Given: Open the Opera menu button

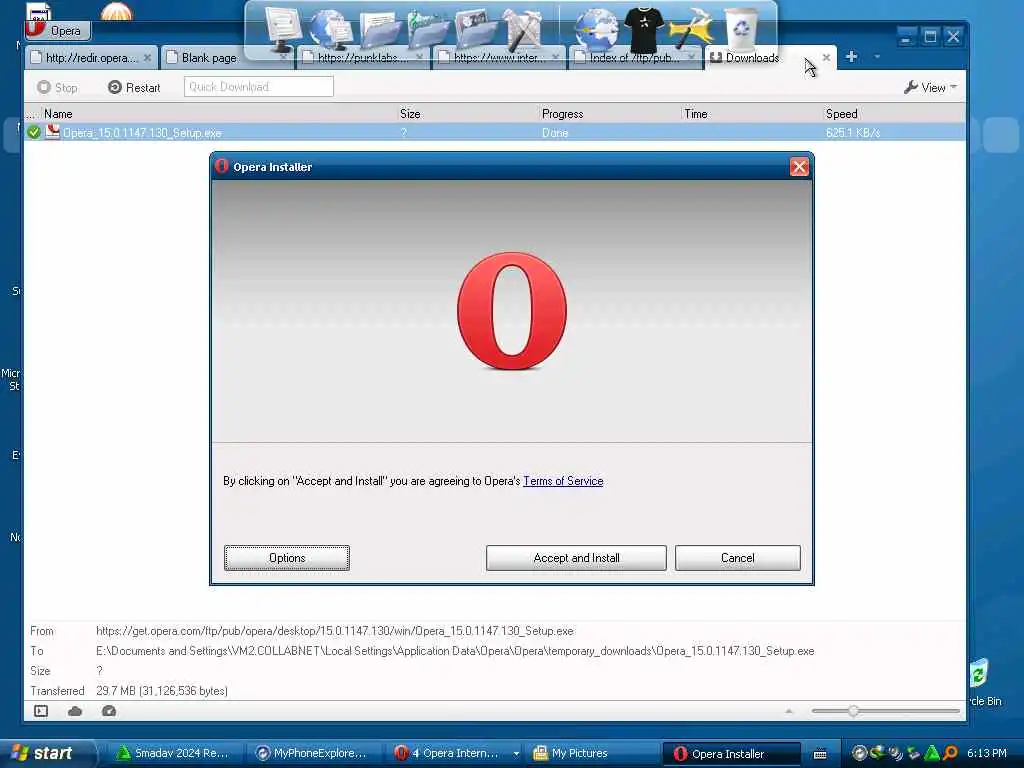Looking at the screenshot, I should pos(57,30).
